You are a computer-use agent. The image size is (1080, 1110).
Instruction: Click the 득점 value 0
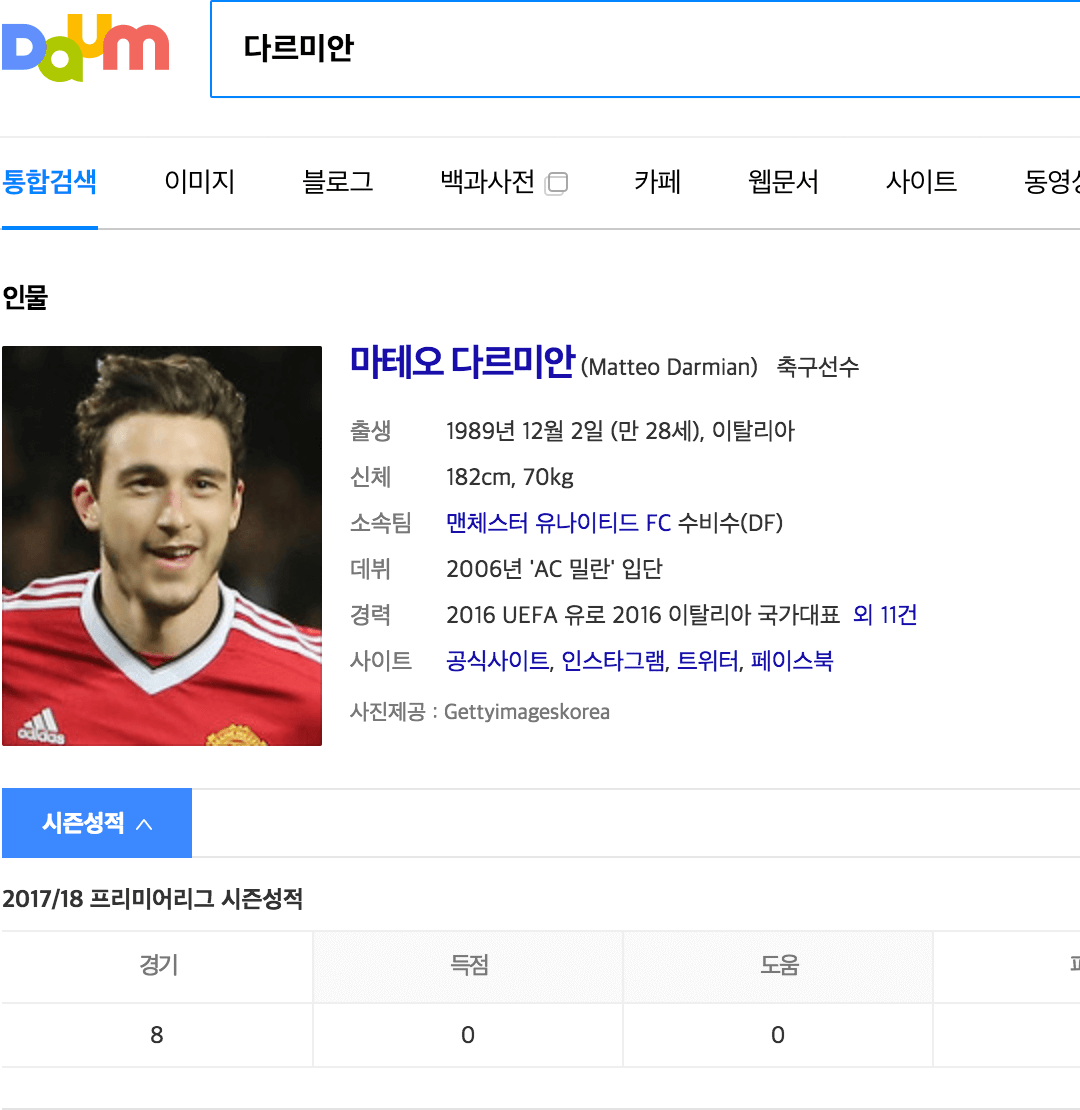tap(468, 1035)
